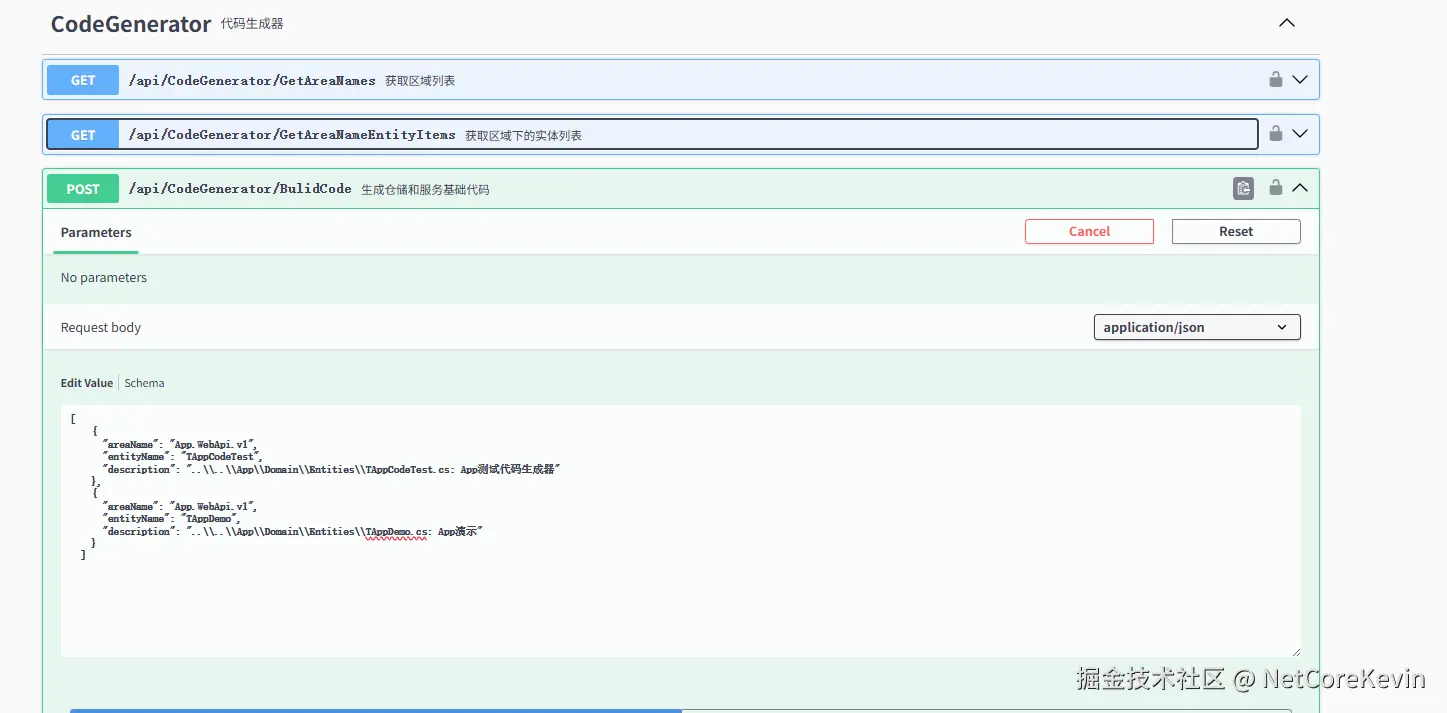Collapse the BulidCode endpoint chevron
The image size is (1447, 713).
tap(1300, 188)
